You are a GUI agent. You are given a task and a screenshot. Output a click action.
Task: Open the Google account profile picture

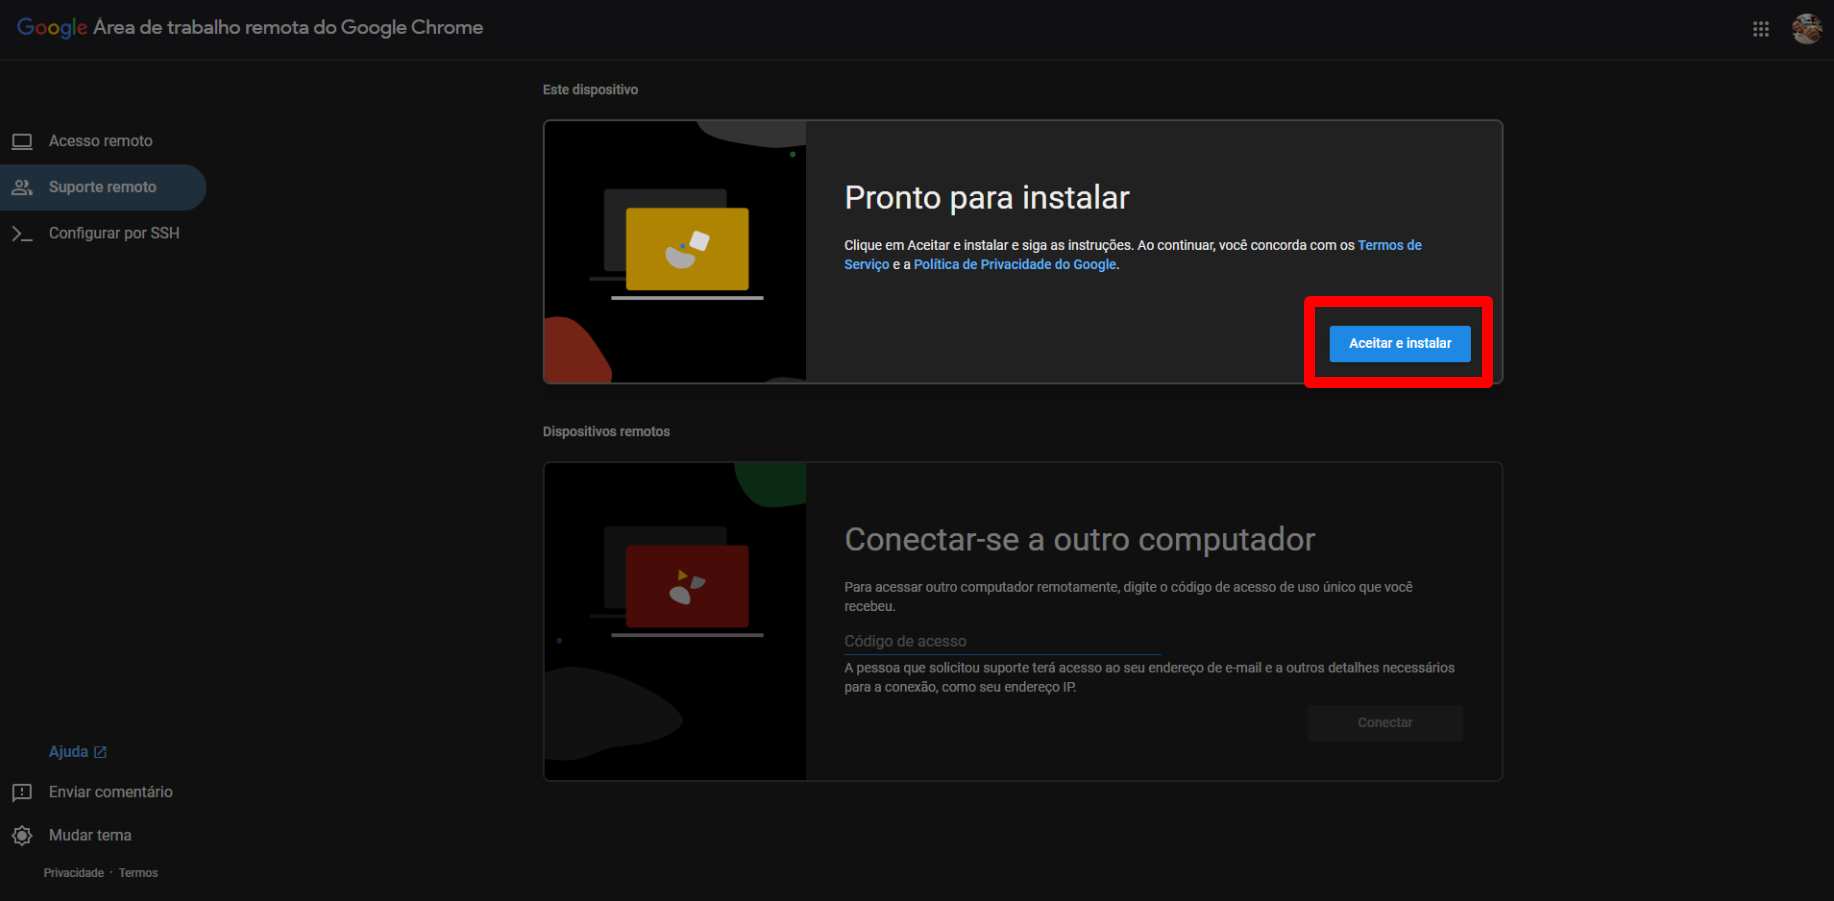[x=1806, y=29]
